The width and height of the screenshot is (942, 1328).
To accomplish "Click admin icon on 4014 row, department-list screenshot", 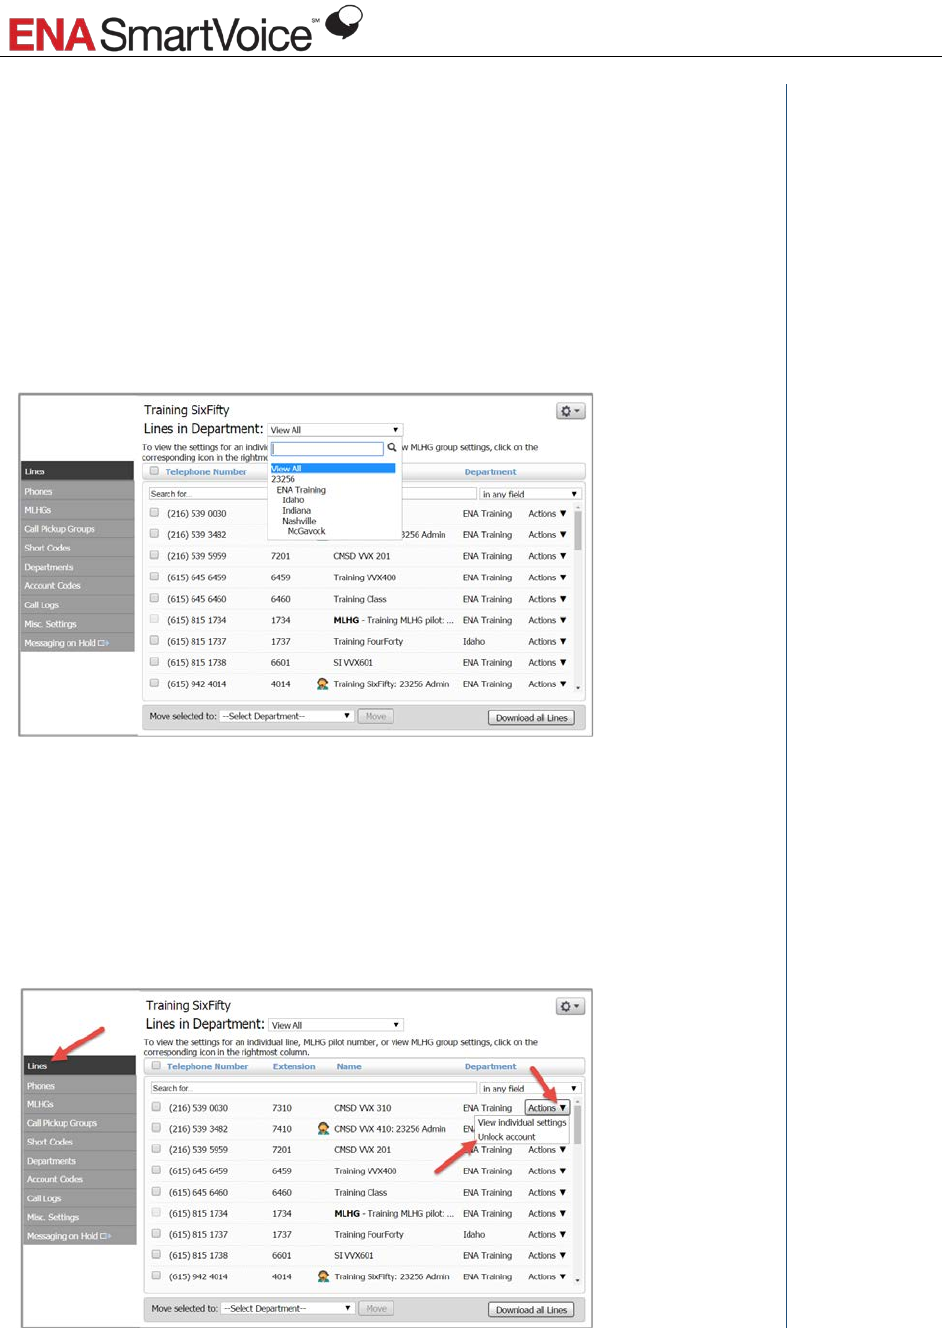I will [322, 684].
